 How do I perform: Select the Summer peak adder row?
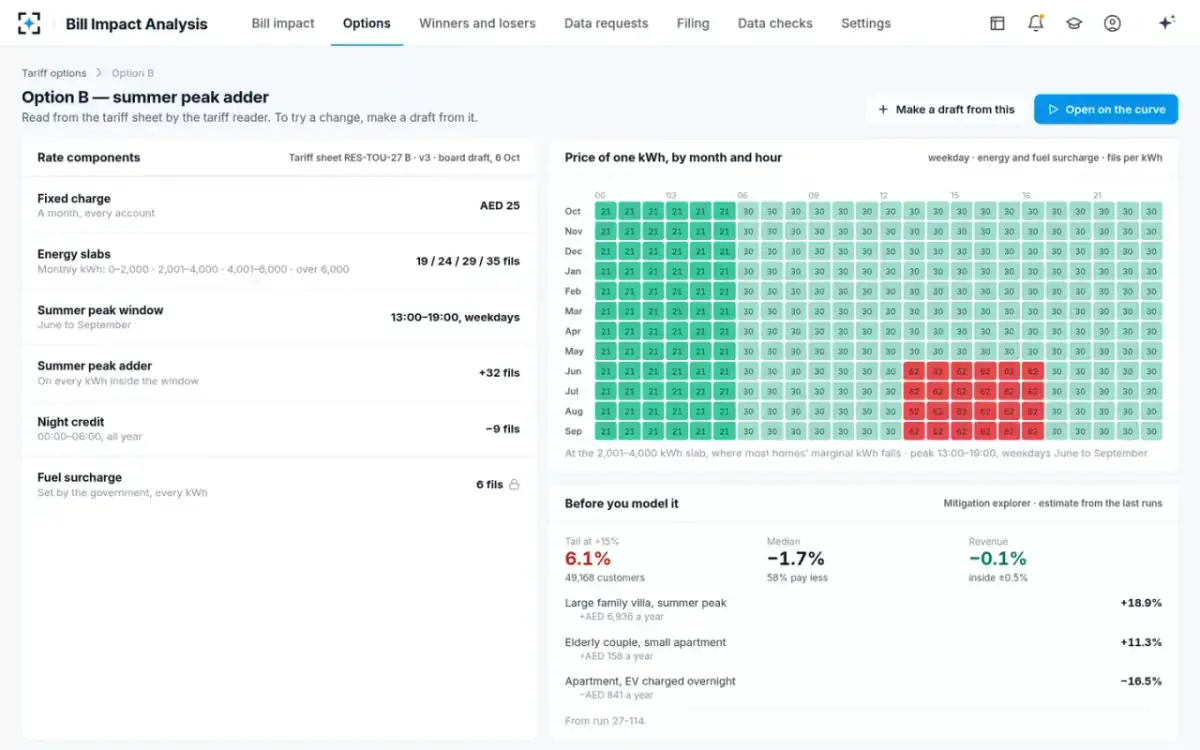279,373
